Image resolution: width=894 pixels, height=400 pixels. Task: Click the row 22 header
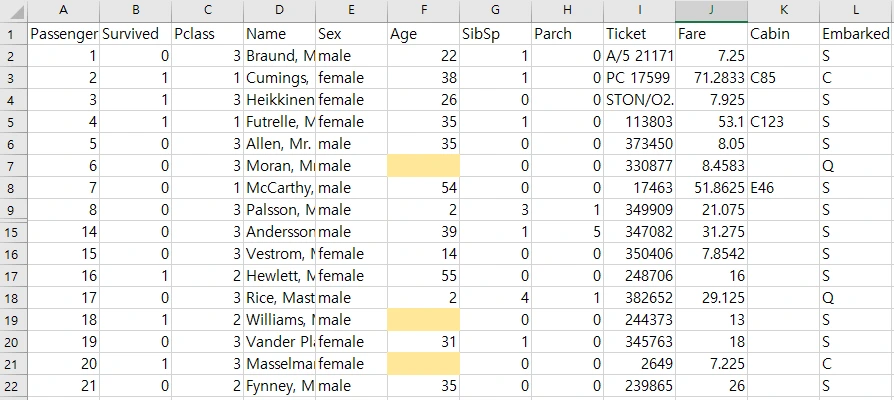(x=13, y=385)
